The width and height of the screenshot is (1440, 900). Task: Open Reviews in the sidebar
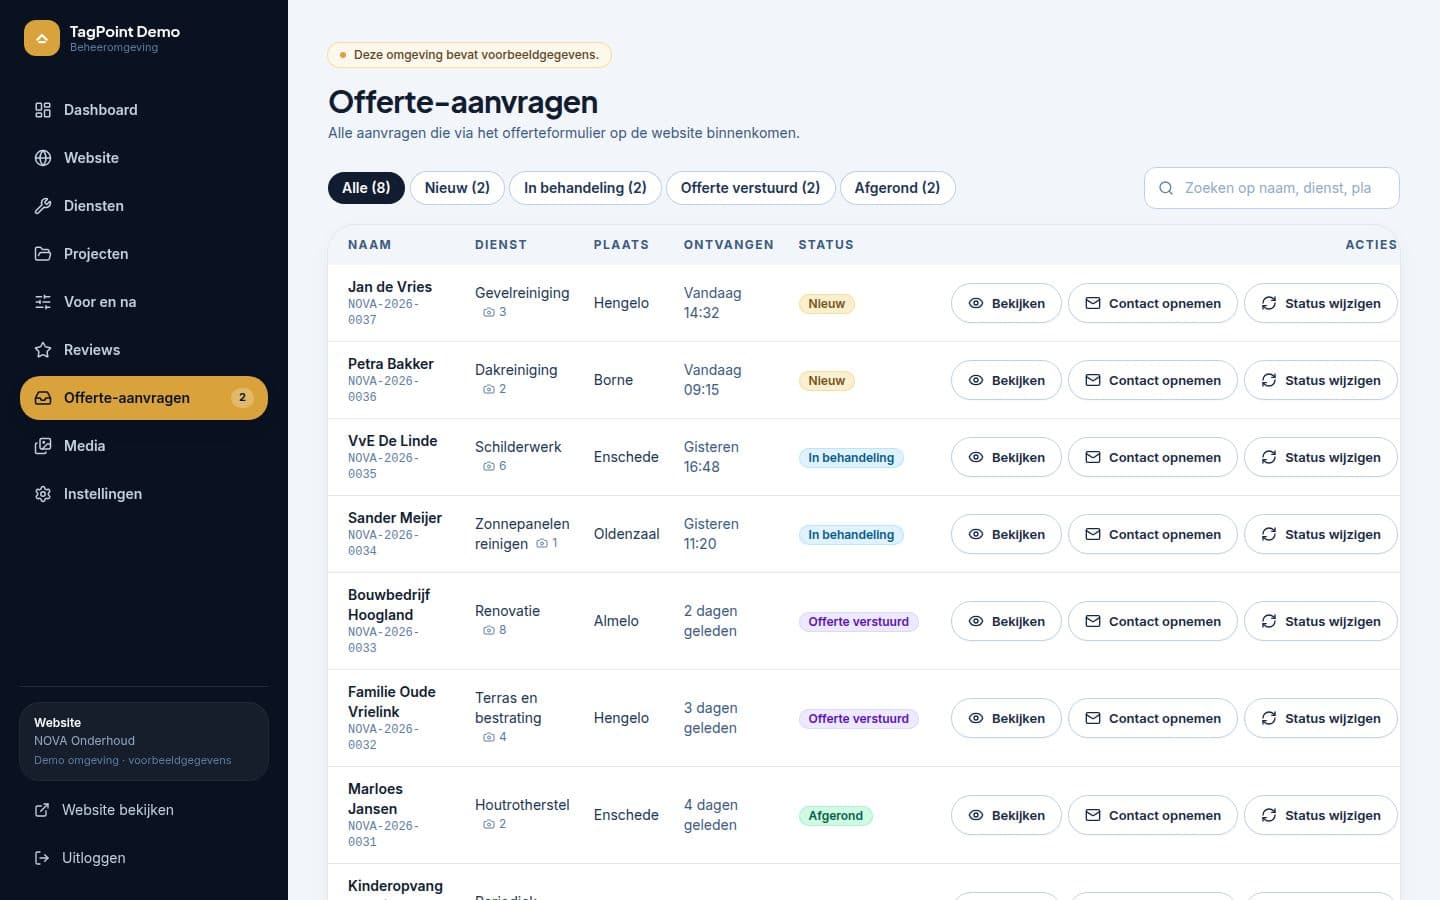[144, 350]
